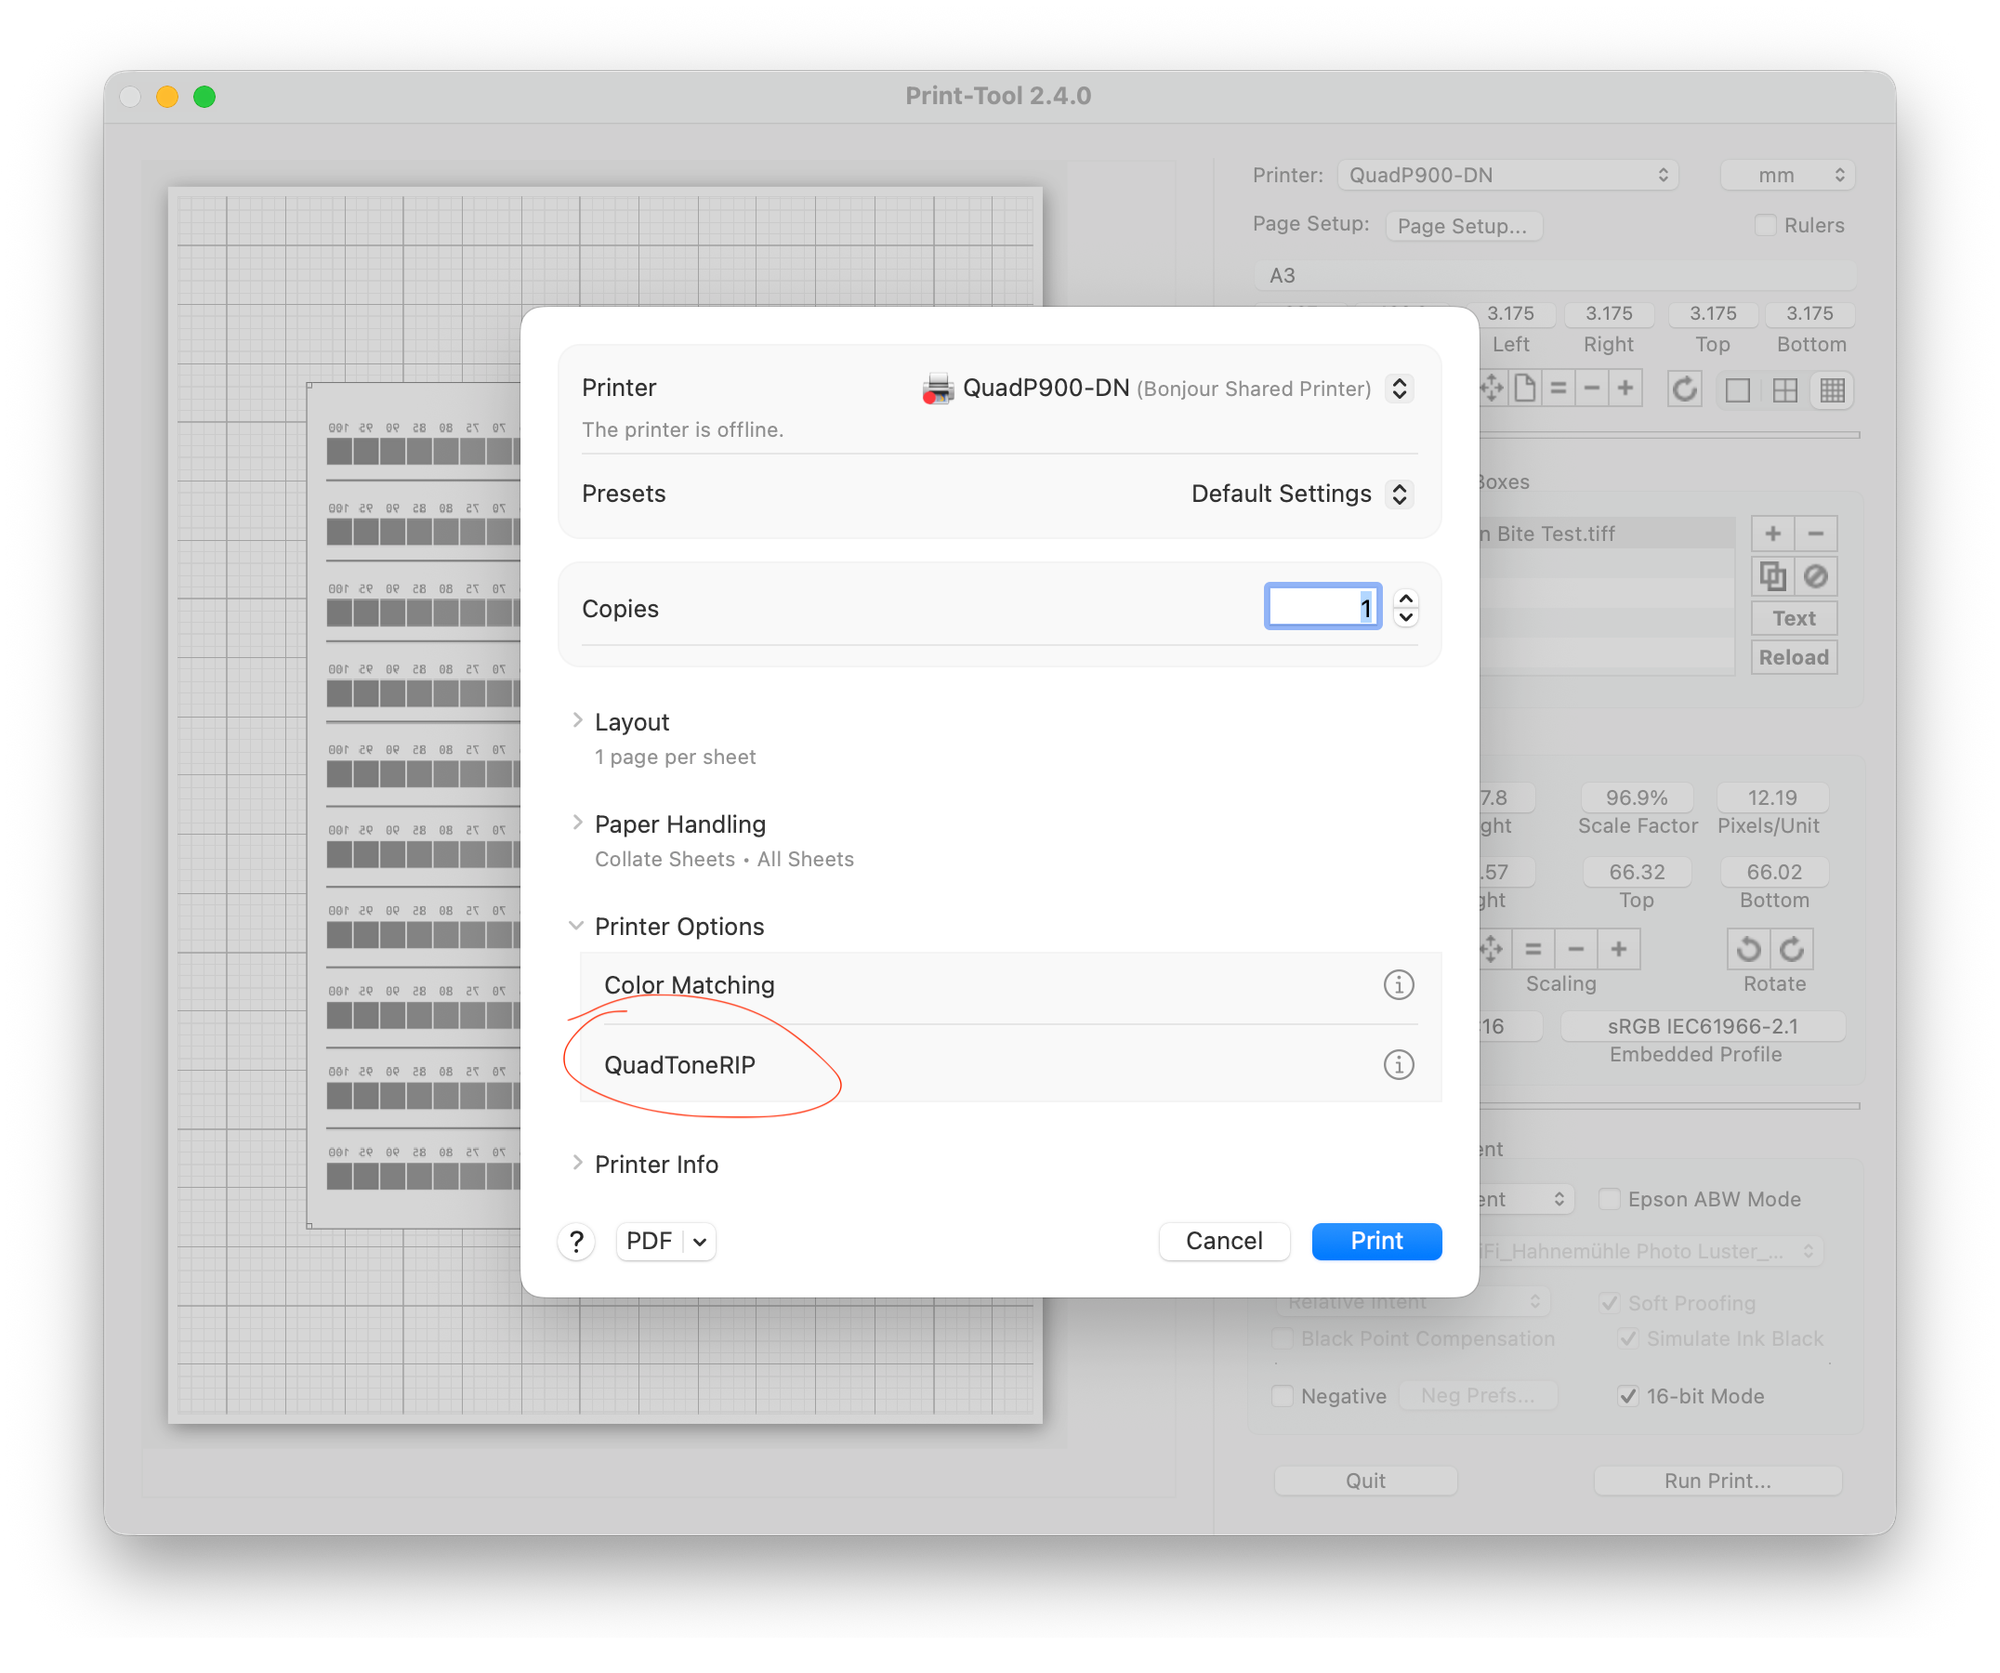Viewport: 2000px width, 1673px height.
Task: Click the Run Print… button
Action: (1717, 1481)
